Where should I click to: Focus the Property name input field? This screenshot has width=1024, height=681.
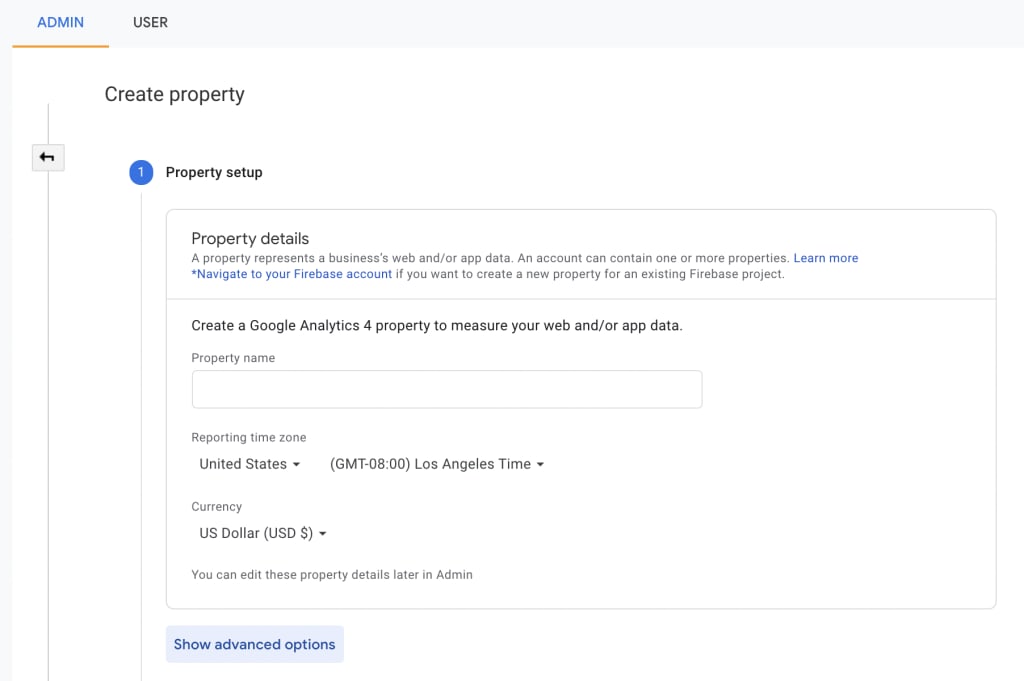(447, 389)
